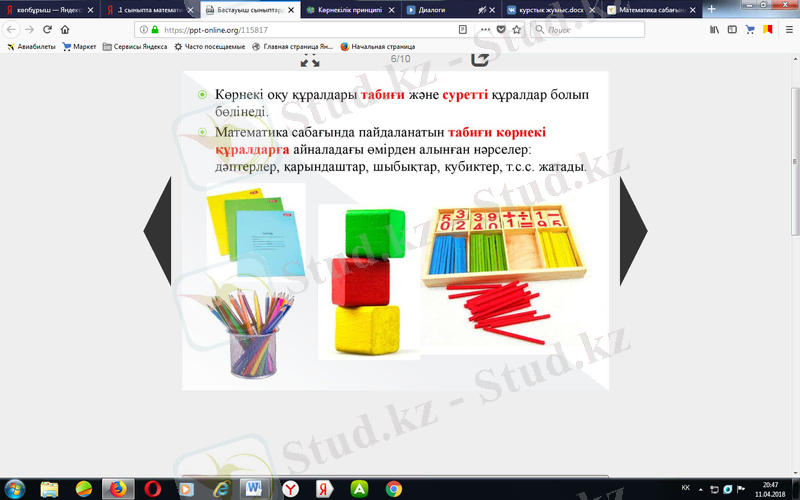Close the 'Диалоги' tab
Viewport: 800px width, 500px height.
pyautogui.click(x=492, y=10)
